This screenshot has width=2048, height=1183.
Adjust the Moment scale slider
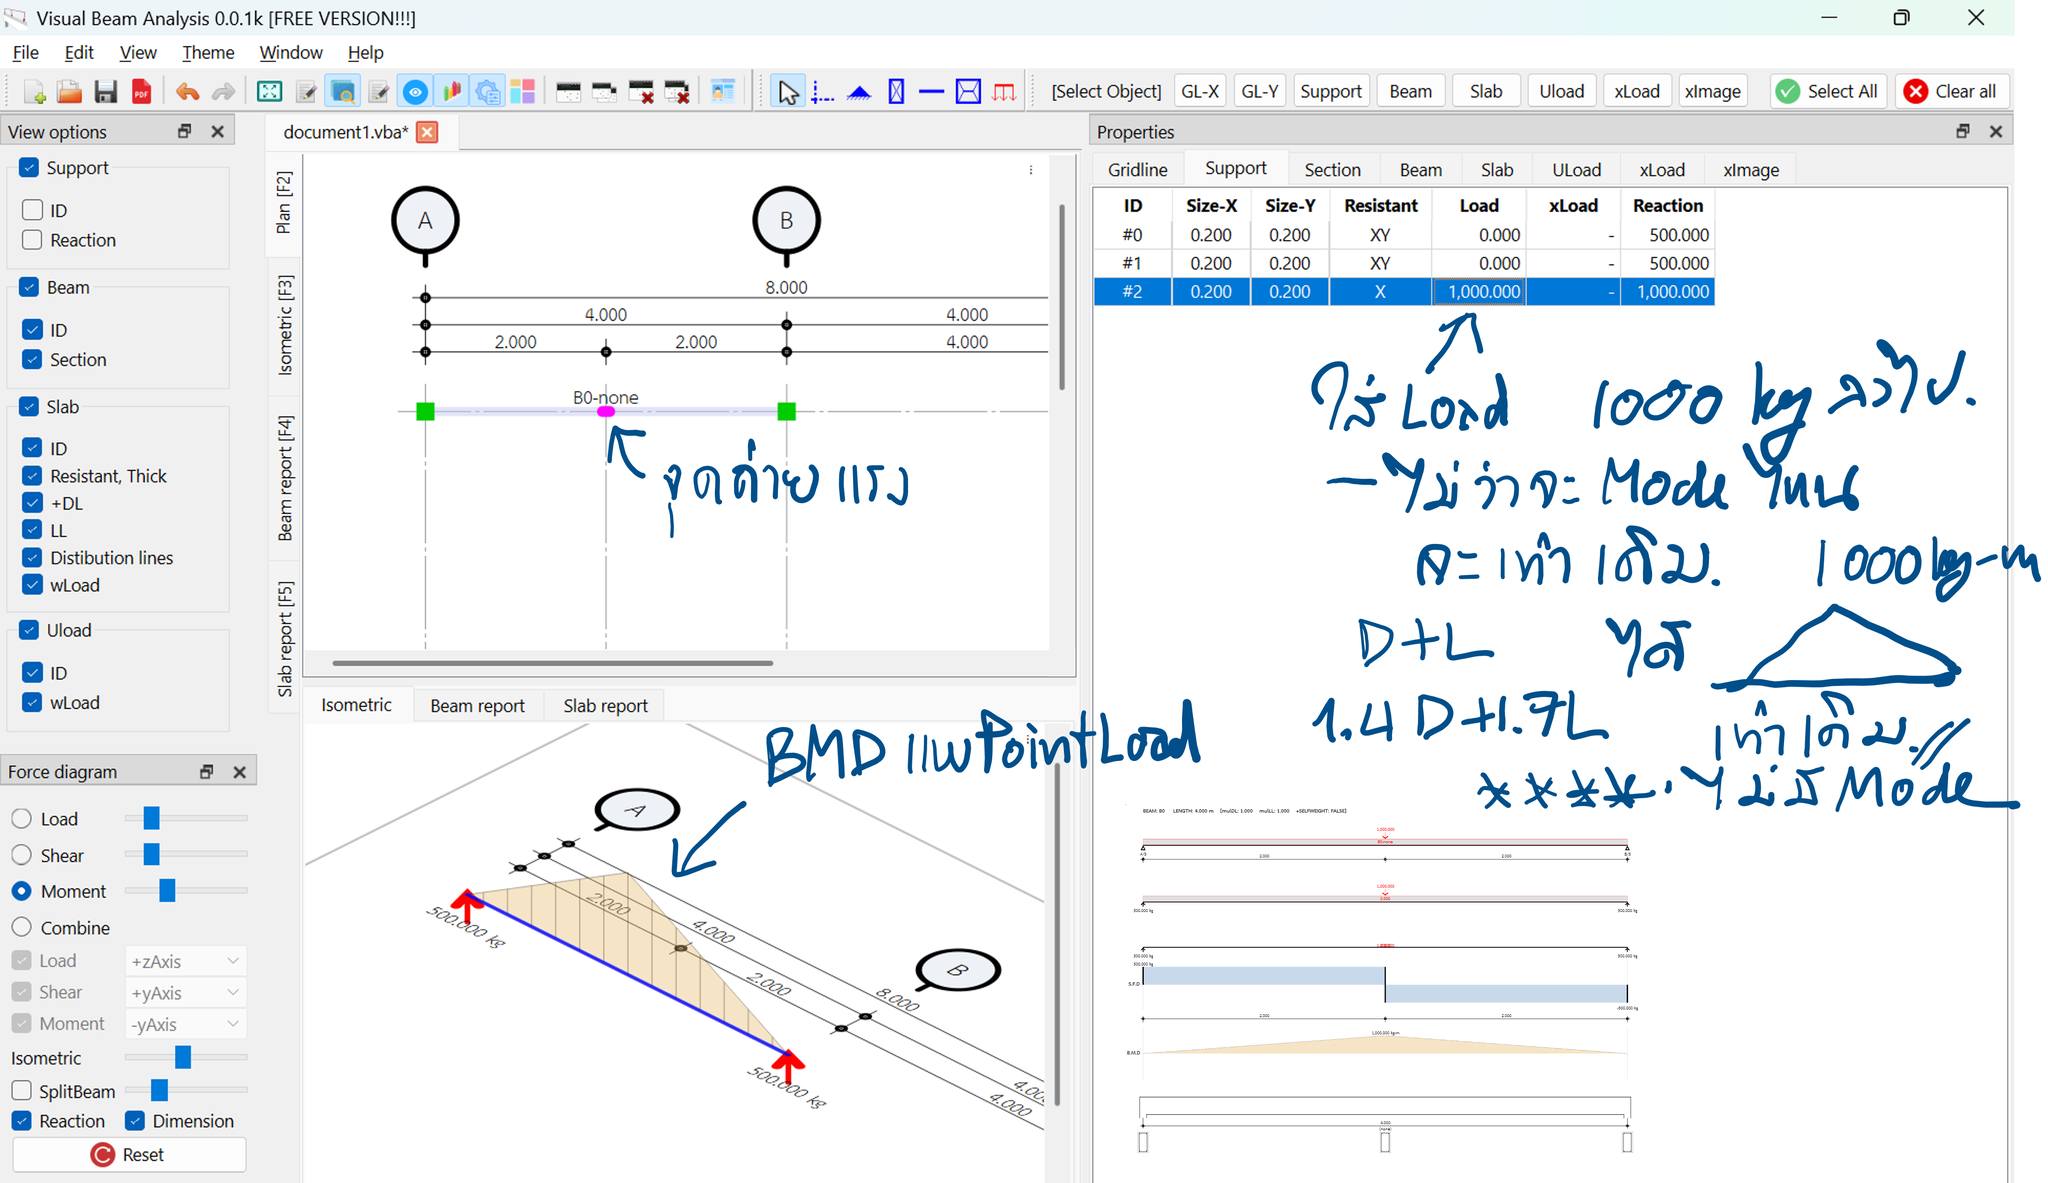click(167, 890)
